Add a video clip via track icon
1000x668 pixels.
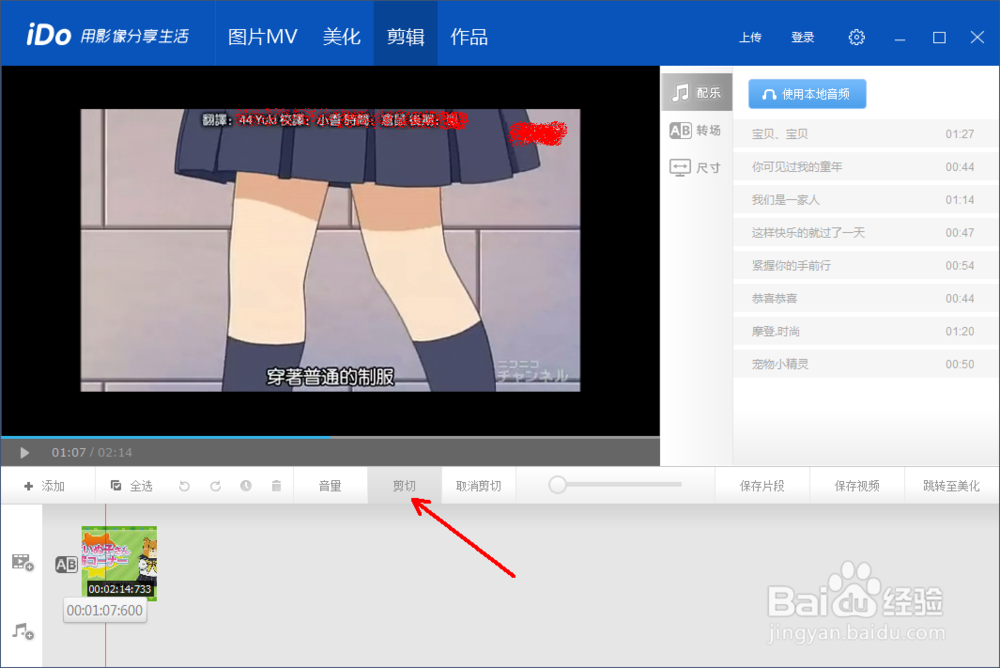click(x=22, y=562)
